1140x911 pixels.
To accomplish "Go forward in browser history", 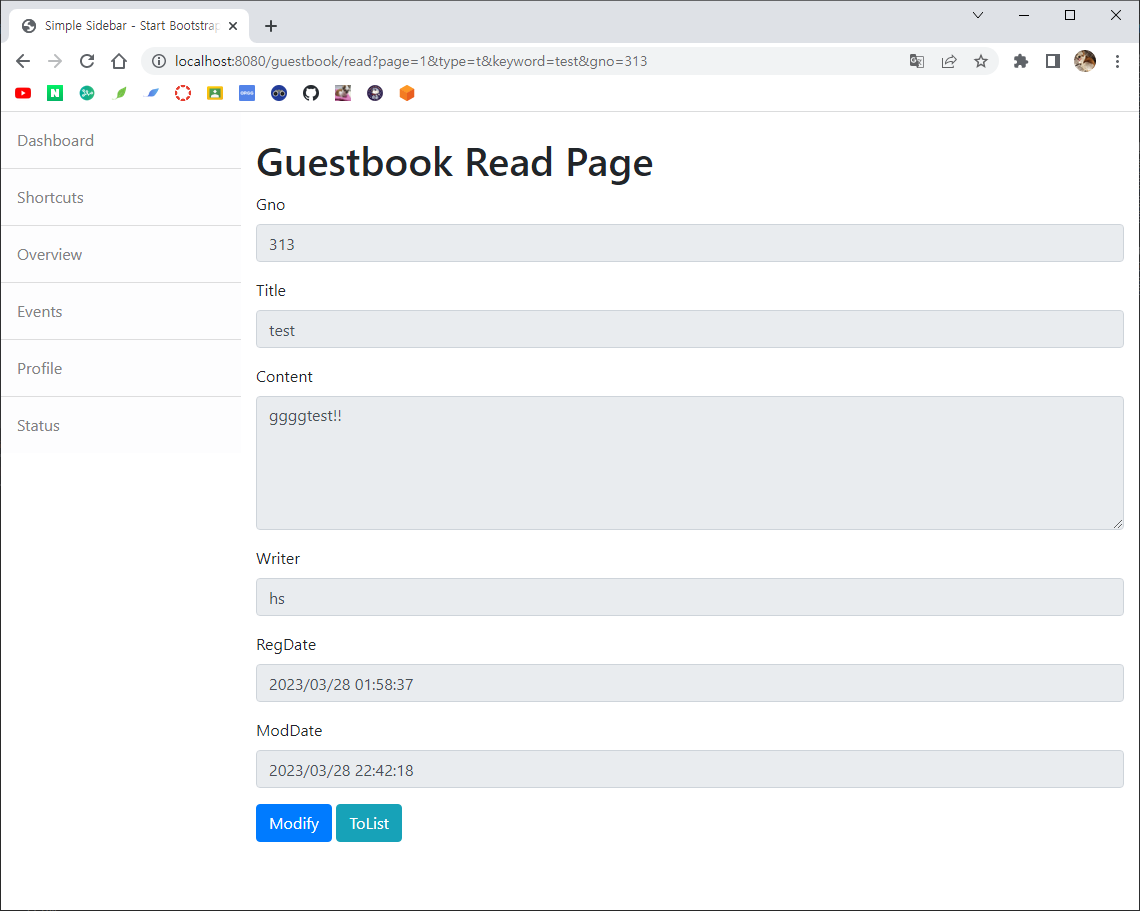I will 55,61.
